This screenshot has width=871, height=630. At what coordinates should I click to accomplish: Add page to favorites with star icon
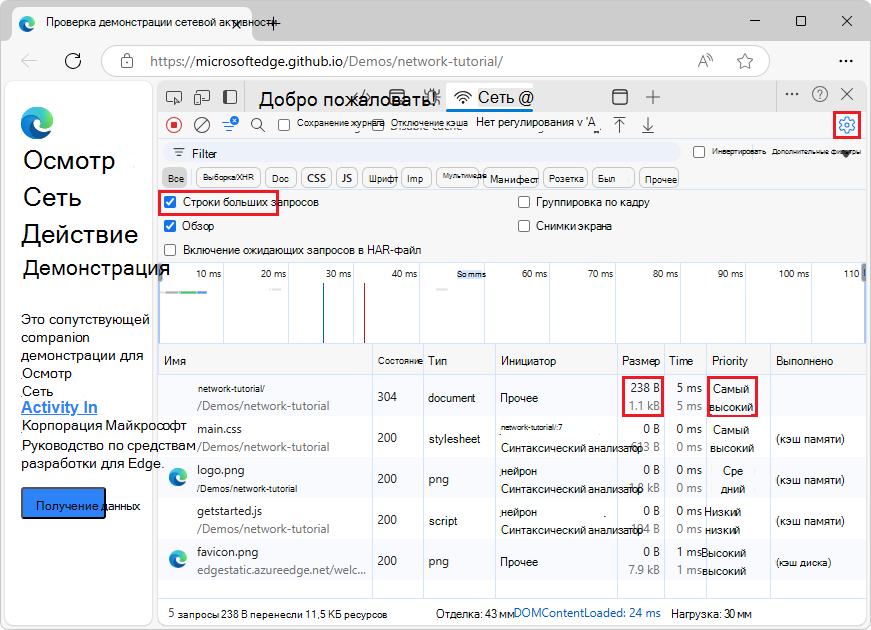pyautogui.click(x=745, y=61)
